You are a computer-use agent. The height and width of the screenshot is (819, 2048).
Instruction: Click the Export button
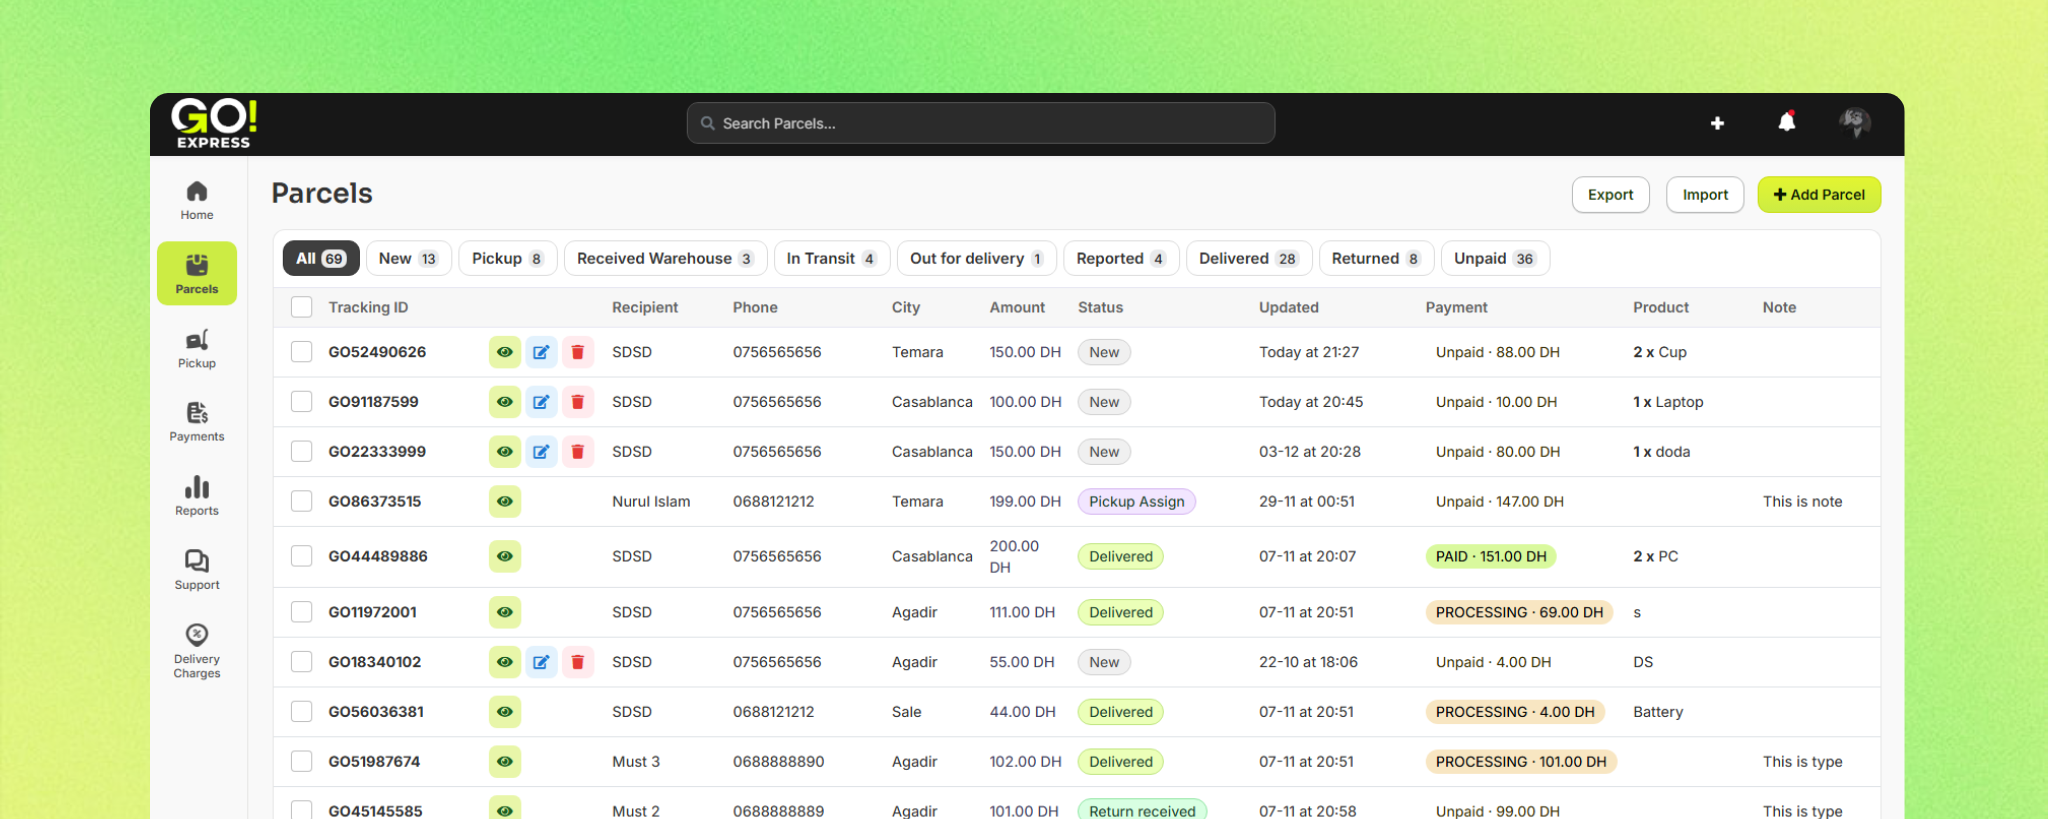point(1610,195)
